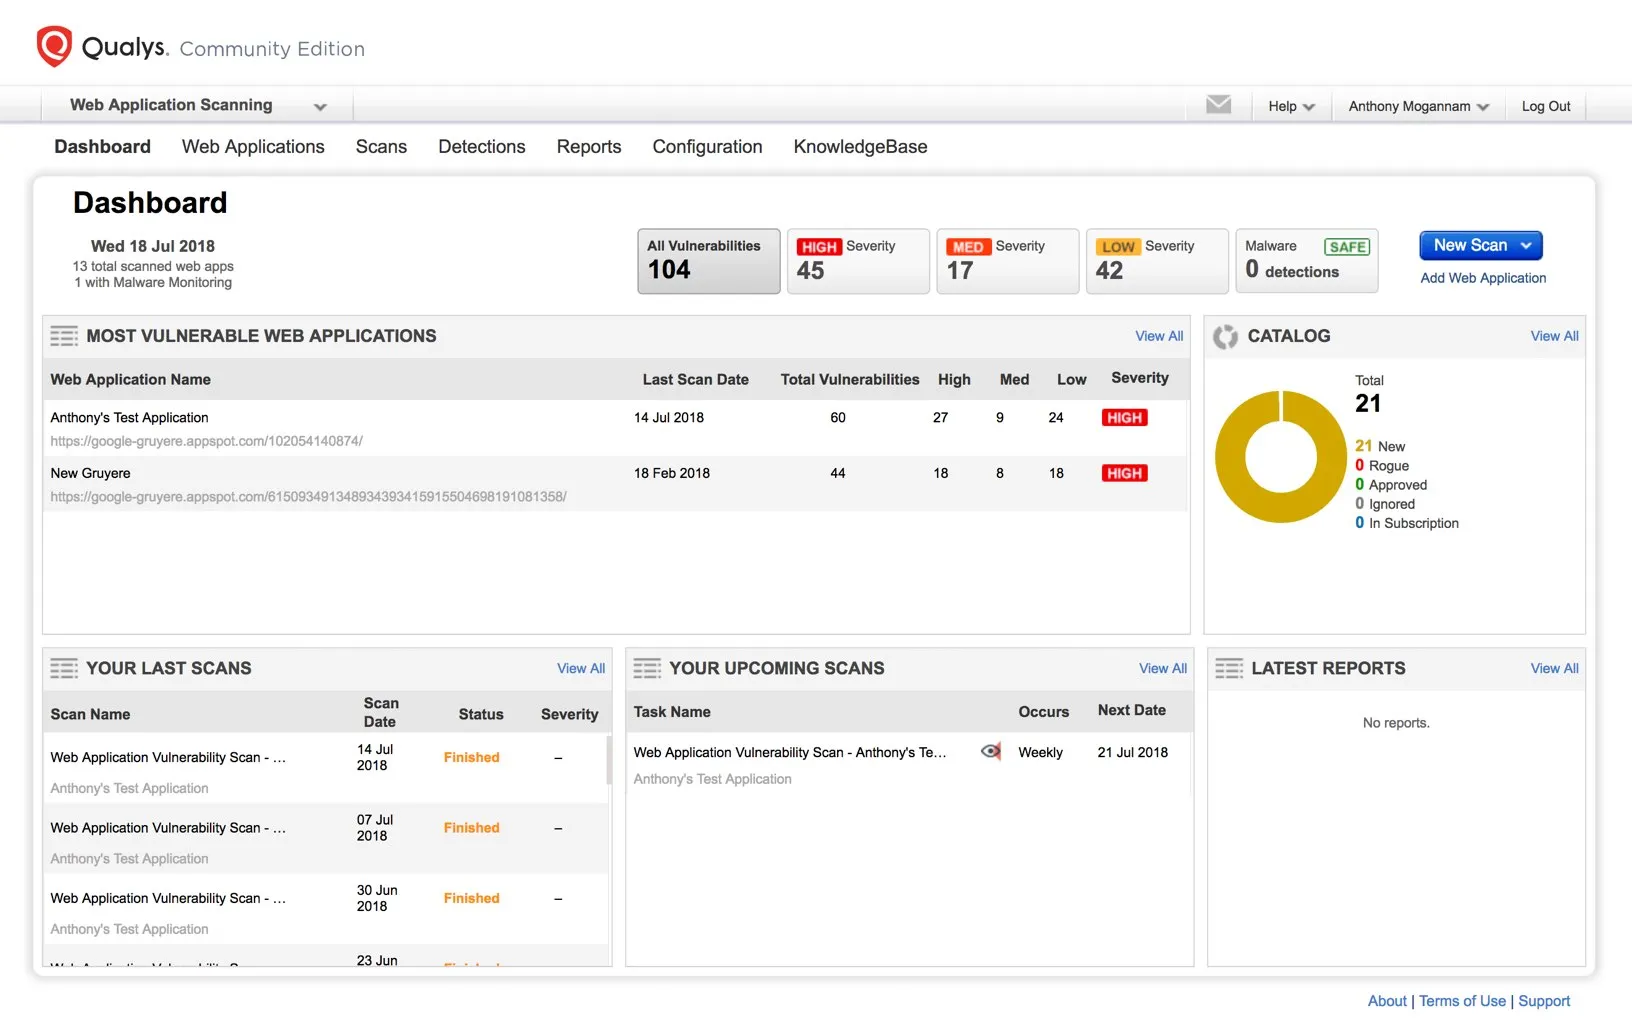
Task: Expand the New Scan button arrow
Action: pos(1526,246)
